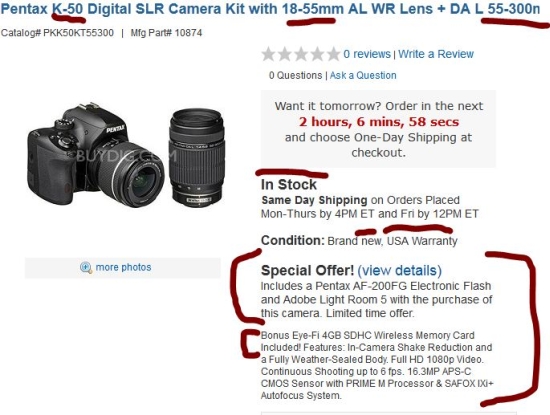This screenshot has width=550, height=415.
Task: Click the Special Offer! heading
Action: 308,270
